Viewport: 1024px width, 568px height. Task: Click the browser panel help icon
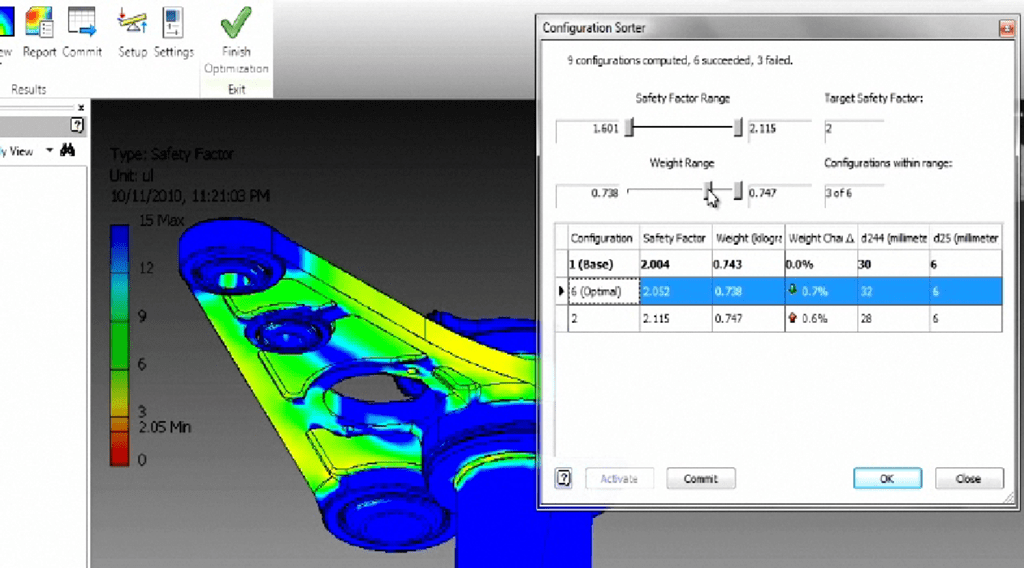(77, 125)
